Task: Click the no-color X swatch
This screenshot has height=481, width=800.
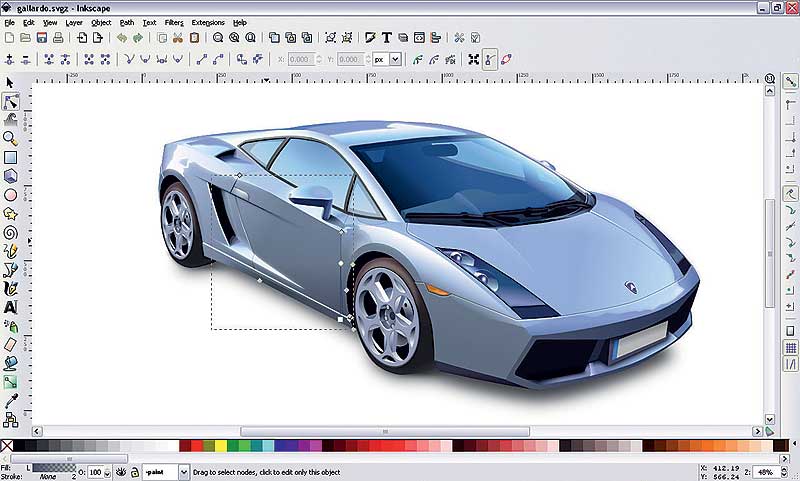Action: pos(7,446)
